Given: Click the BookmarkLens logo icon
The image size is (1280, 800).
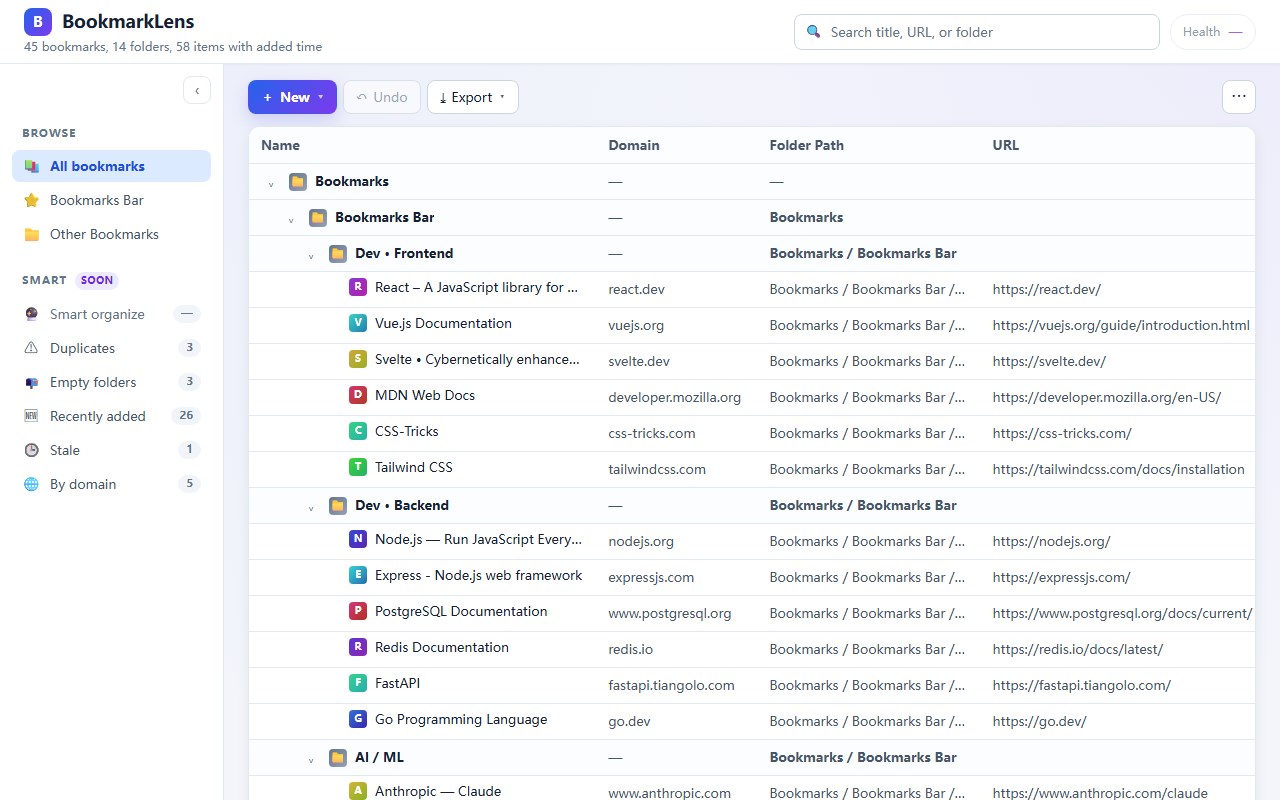Looking at the screenshot, I should coord(37,22).
